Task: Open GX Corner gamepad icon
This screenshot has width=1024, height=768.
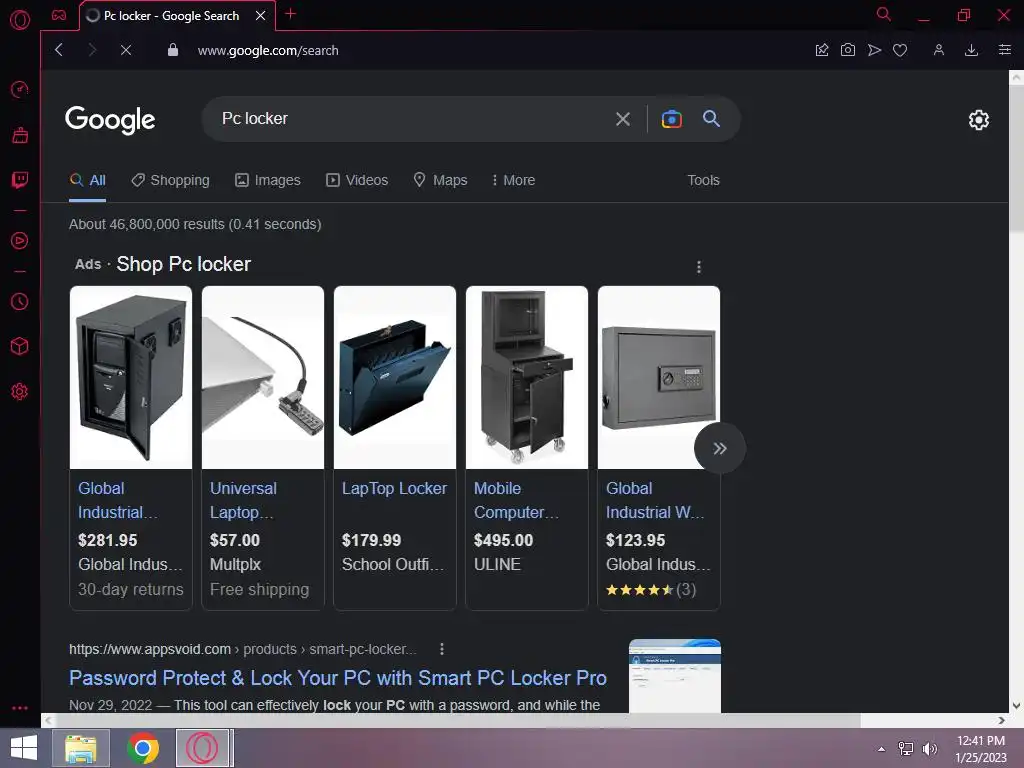Action: [x=59, y=15]
